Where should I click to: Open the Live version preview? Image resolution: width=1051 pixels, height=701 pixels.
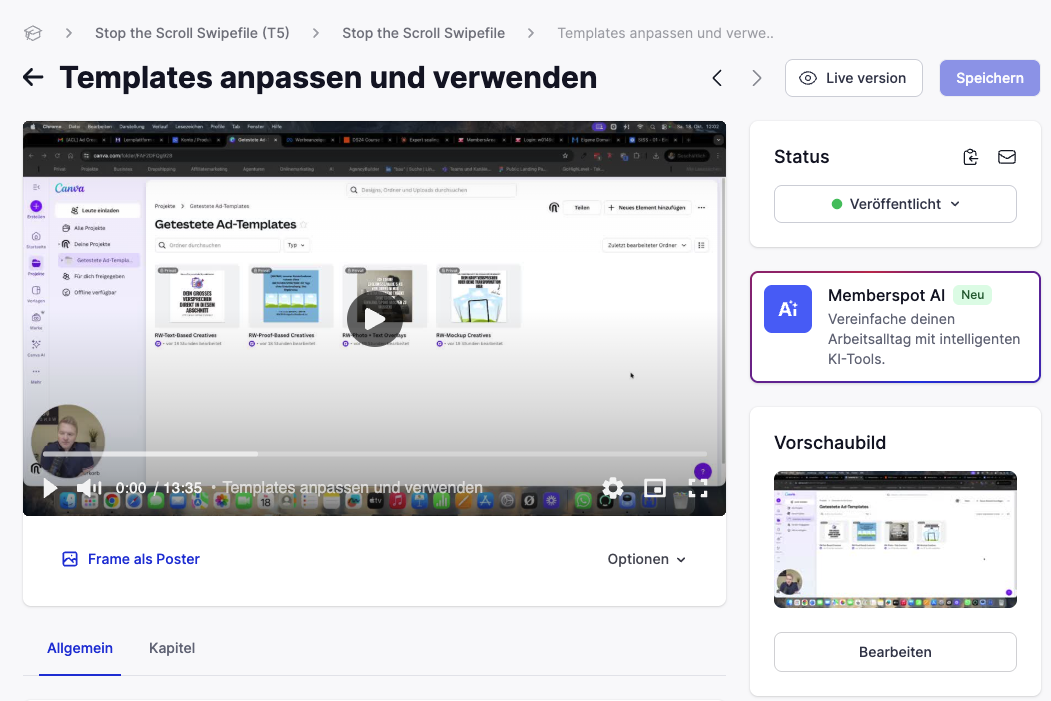(853, 78)
